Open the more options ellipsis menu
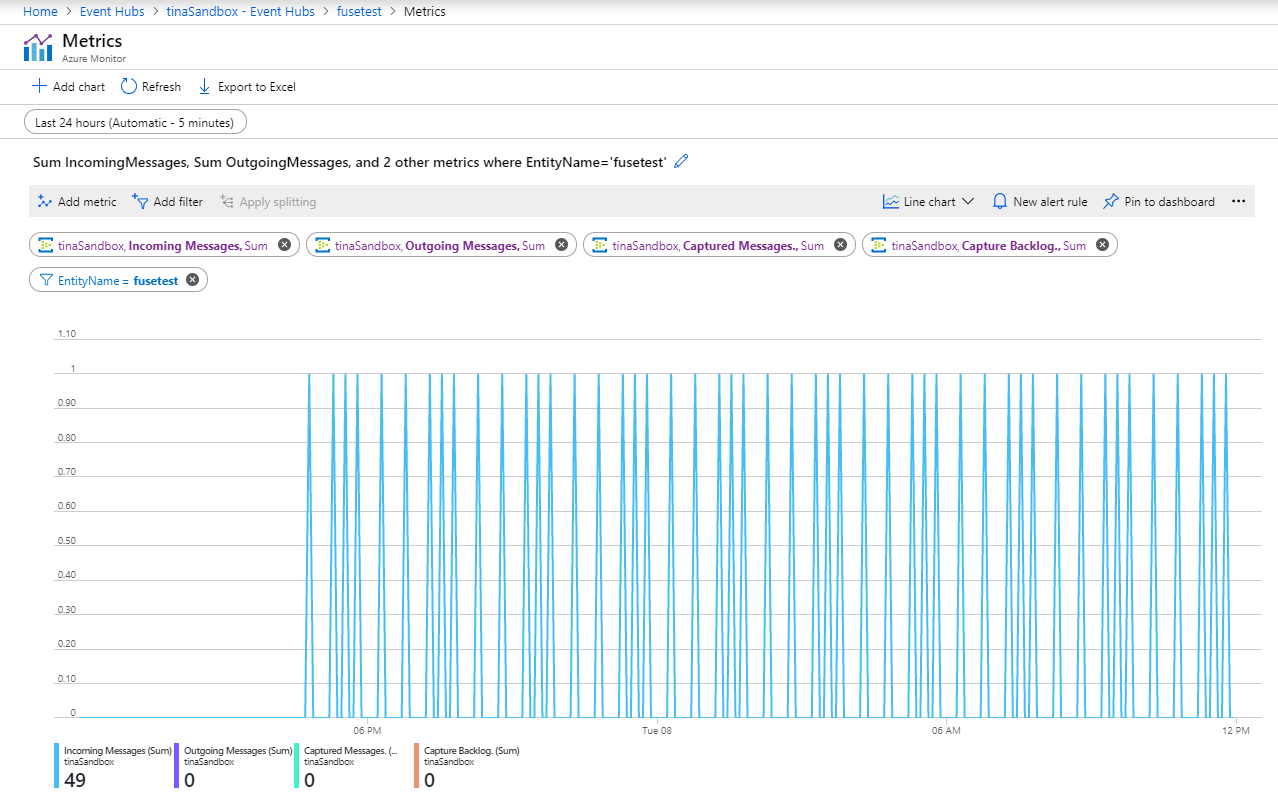Screen dimensions: 1278x809 pyautogui.click(x=1238, y=201)
